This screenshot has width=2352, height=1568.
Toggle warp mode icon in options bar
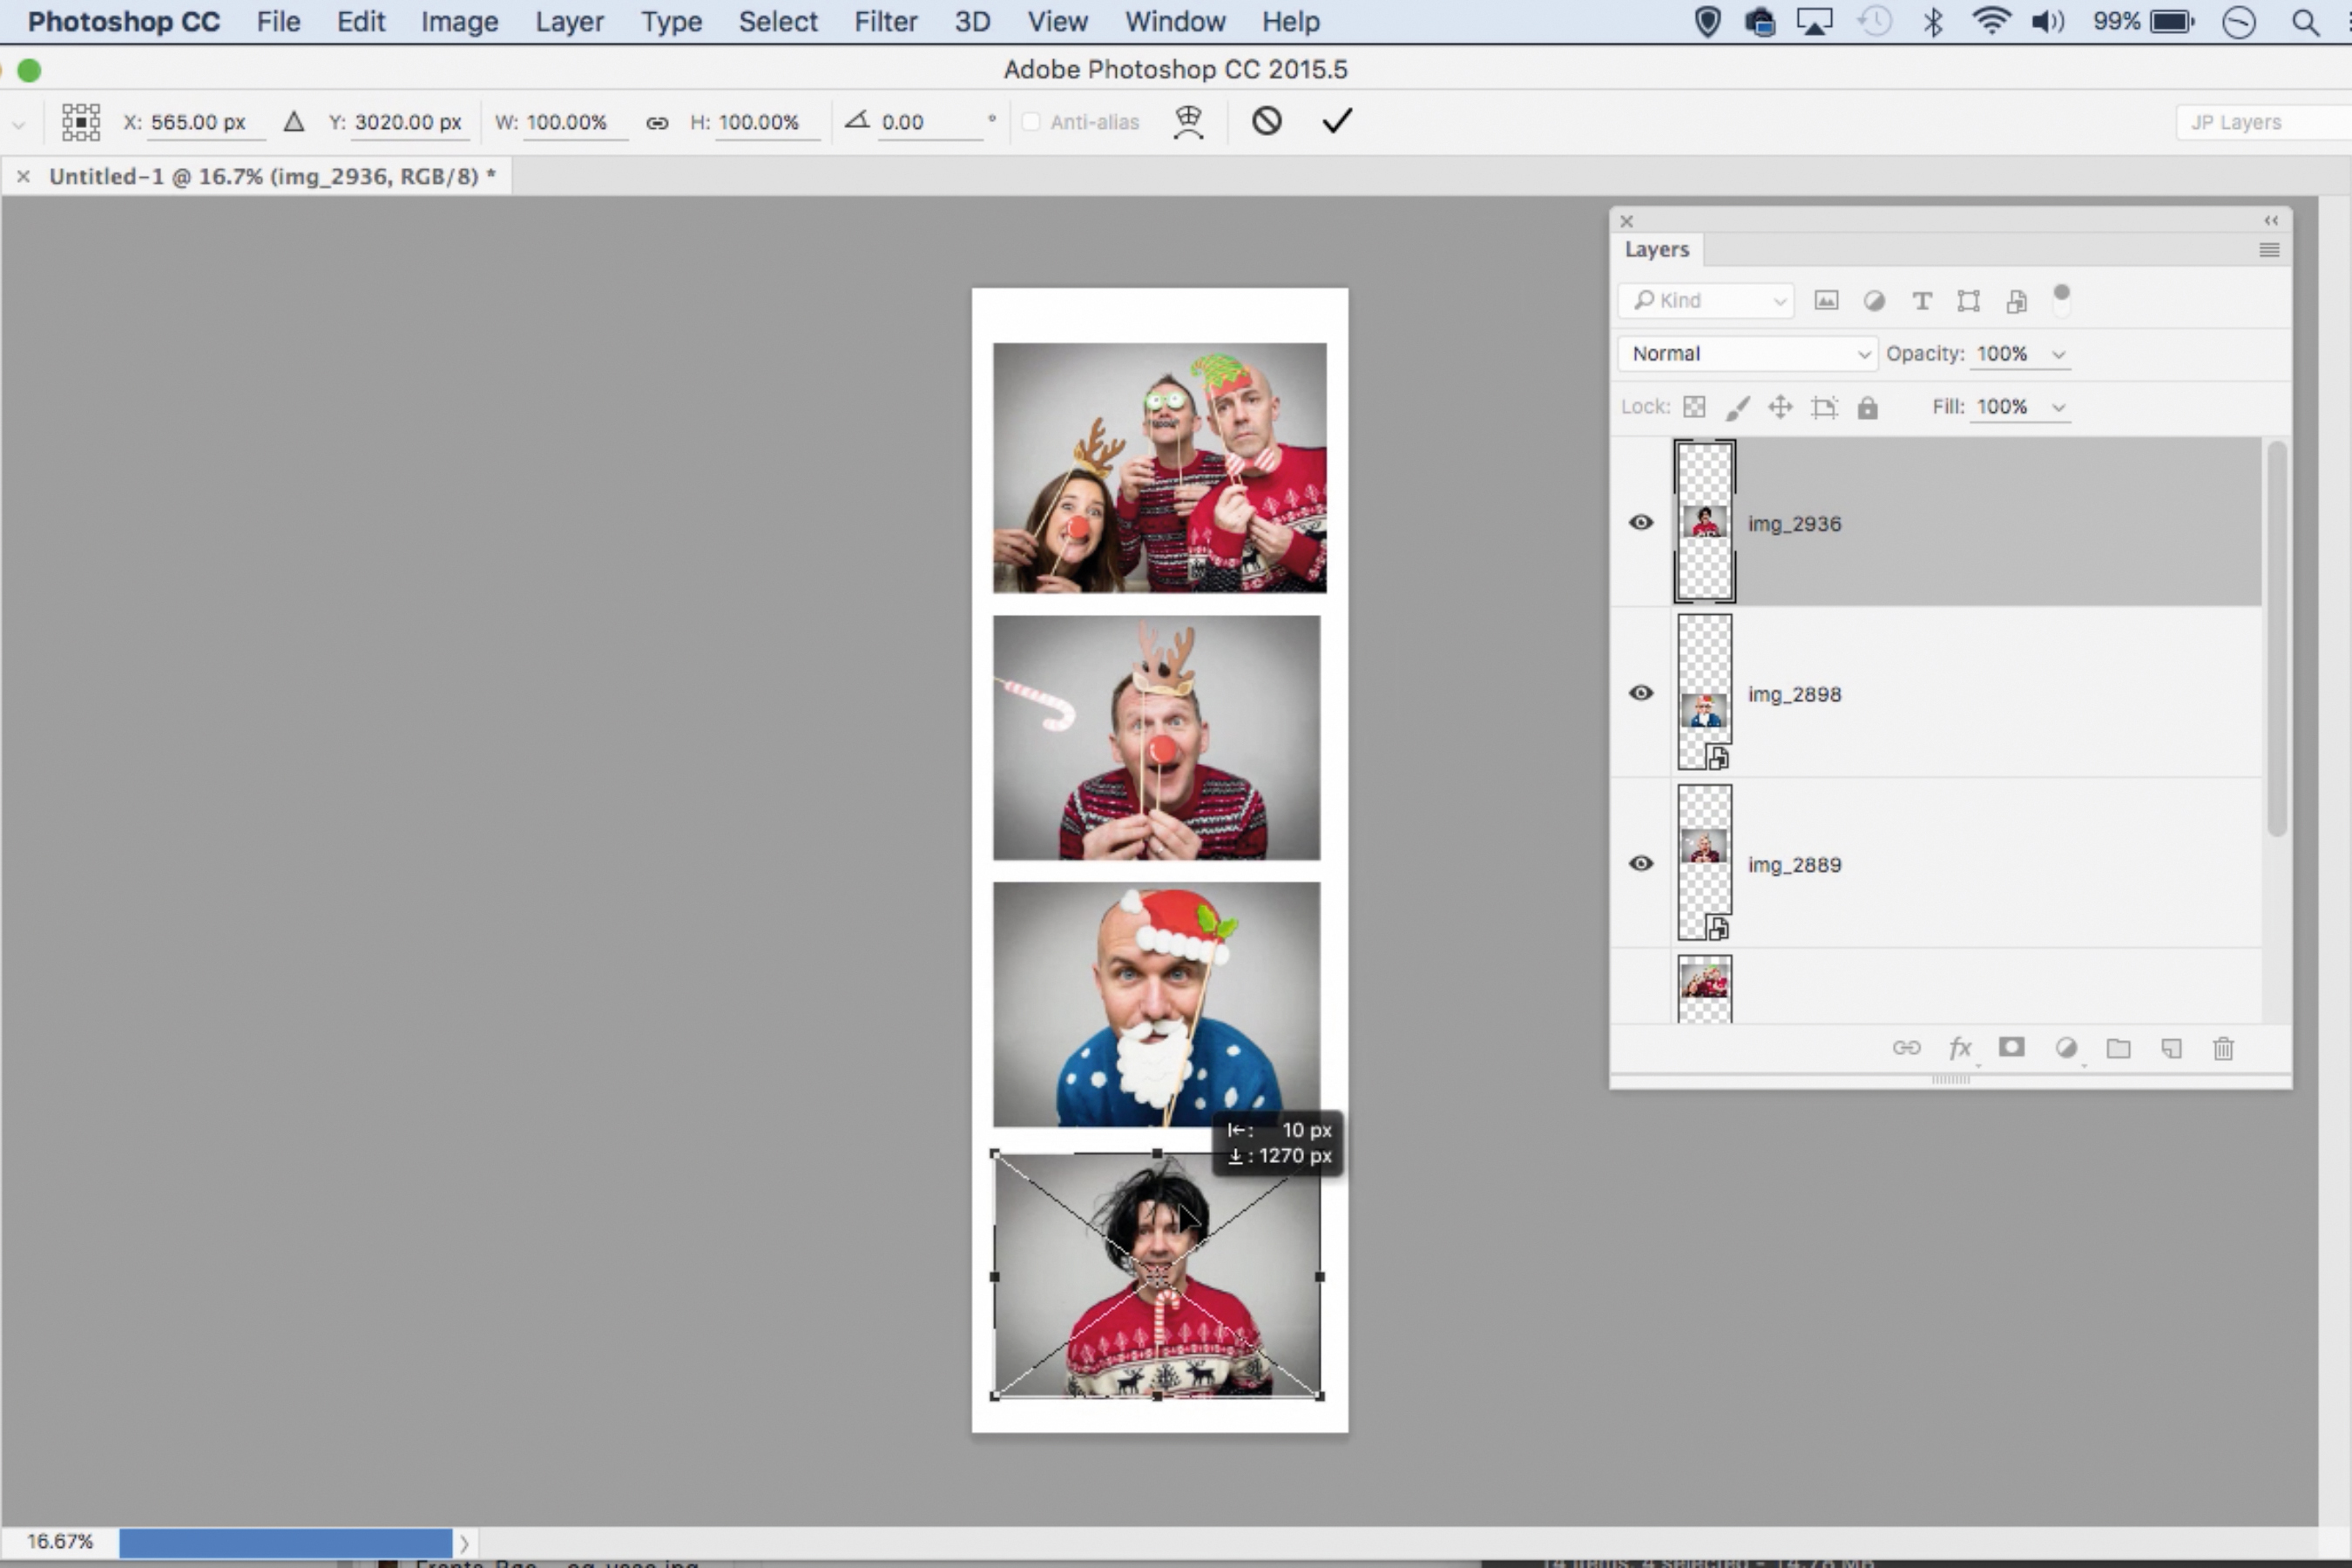pyautogui.click(x=1188, y=121)
